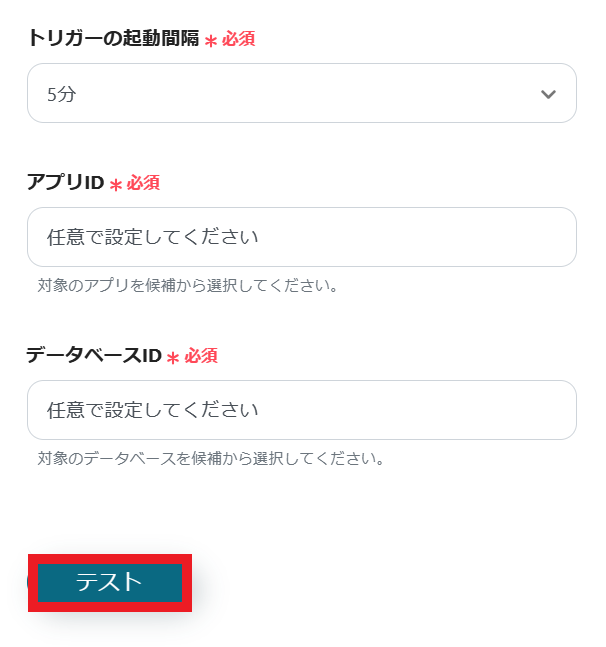This screenshot has height=647, width=606.
Task: Click the データベースID label text
Action: (x=94, y=356)
